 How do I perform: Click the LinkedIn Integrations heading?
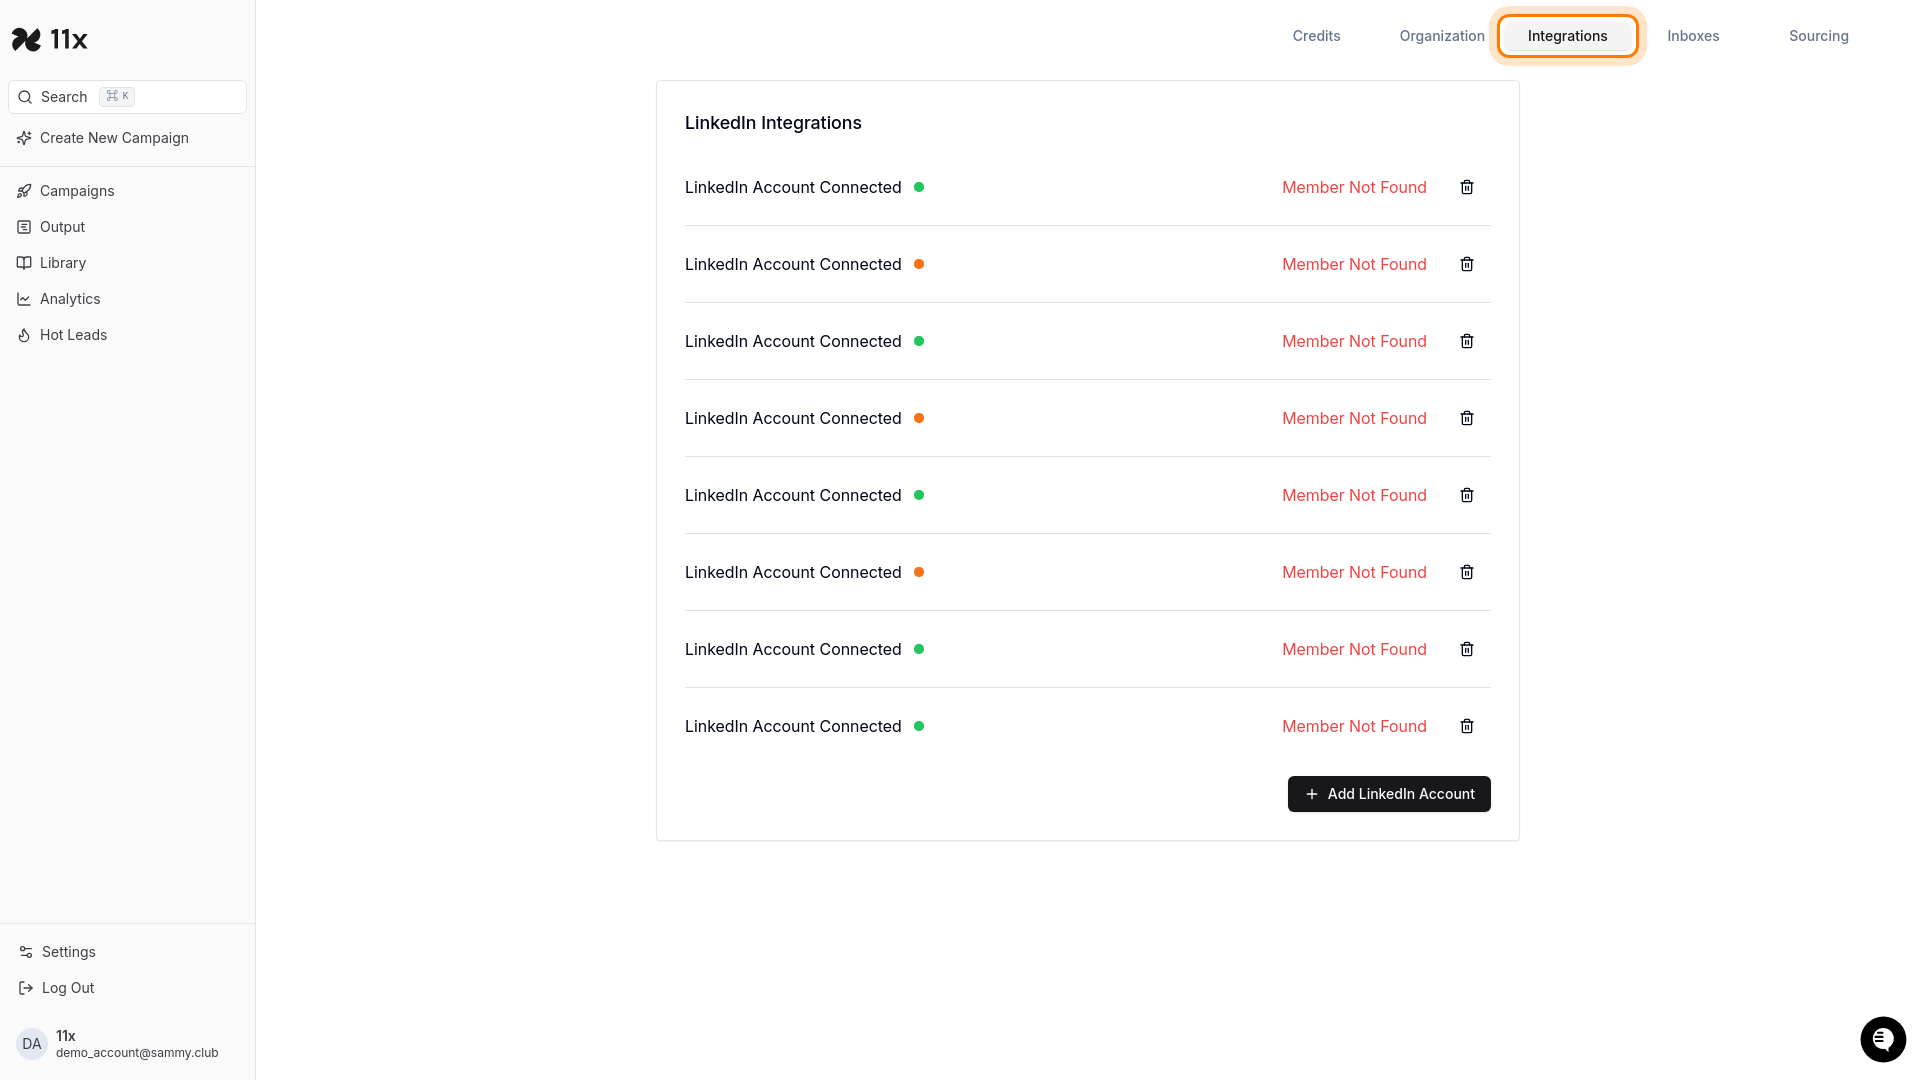773,123
